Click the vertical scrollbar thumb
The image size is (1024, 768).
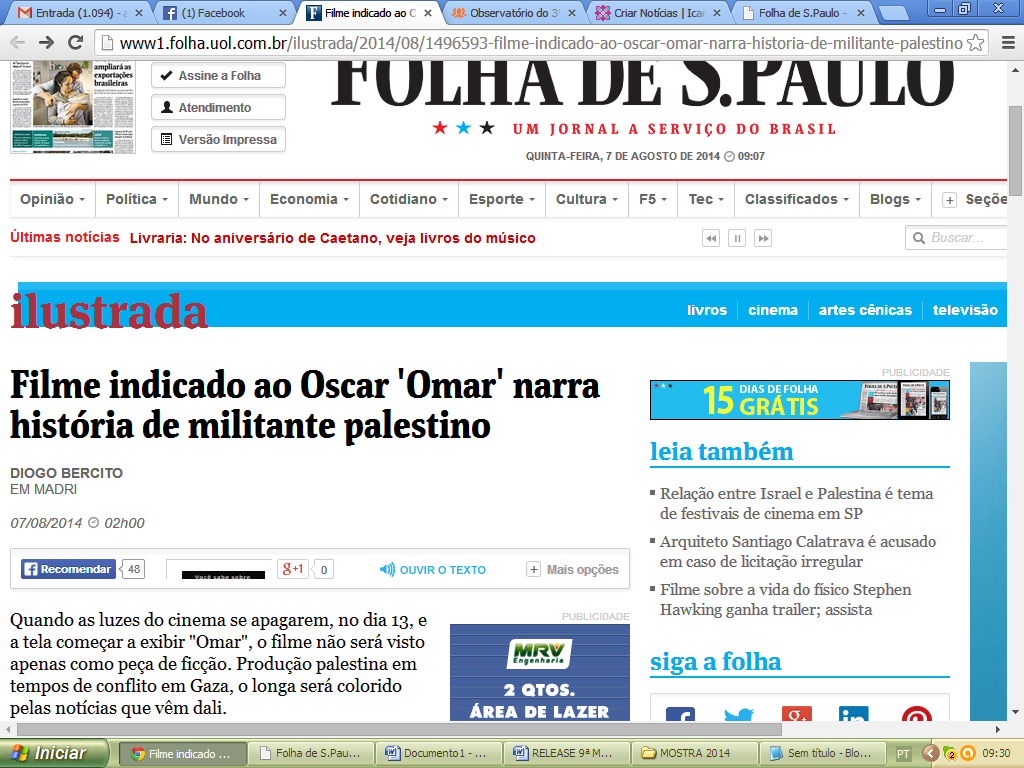click(x=1016, y=150)
